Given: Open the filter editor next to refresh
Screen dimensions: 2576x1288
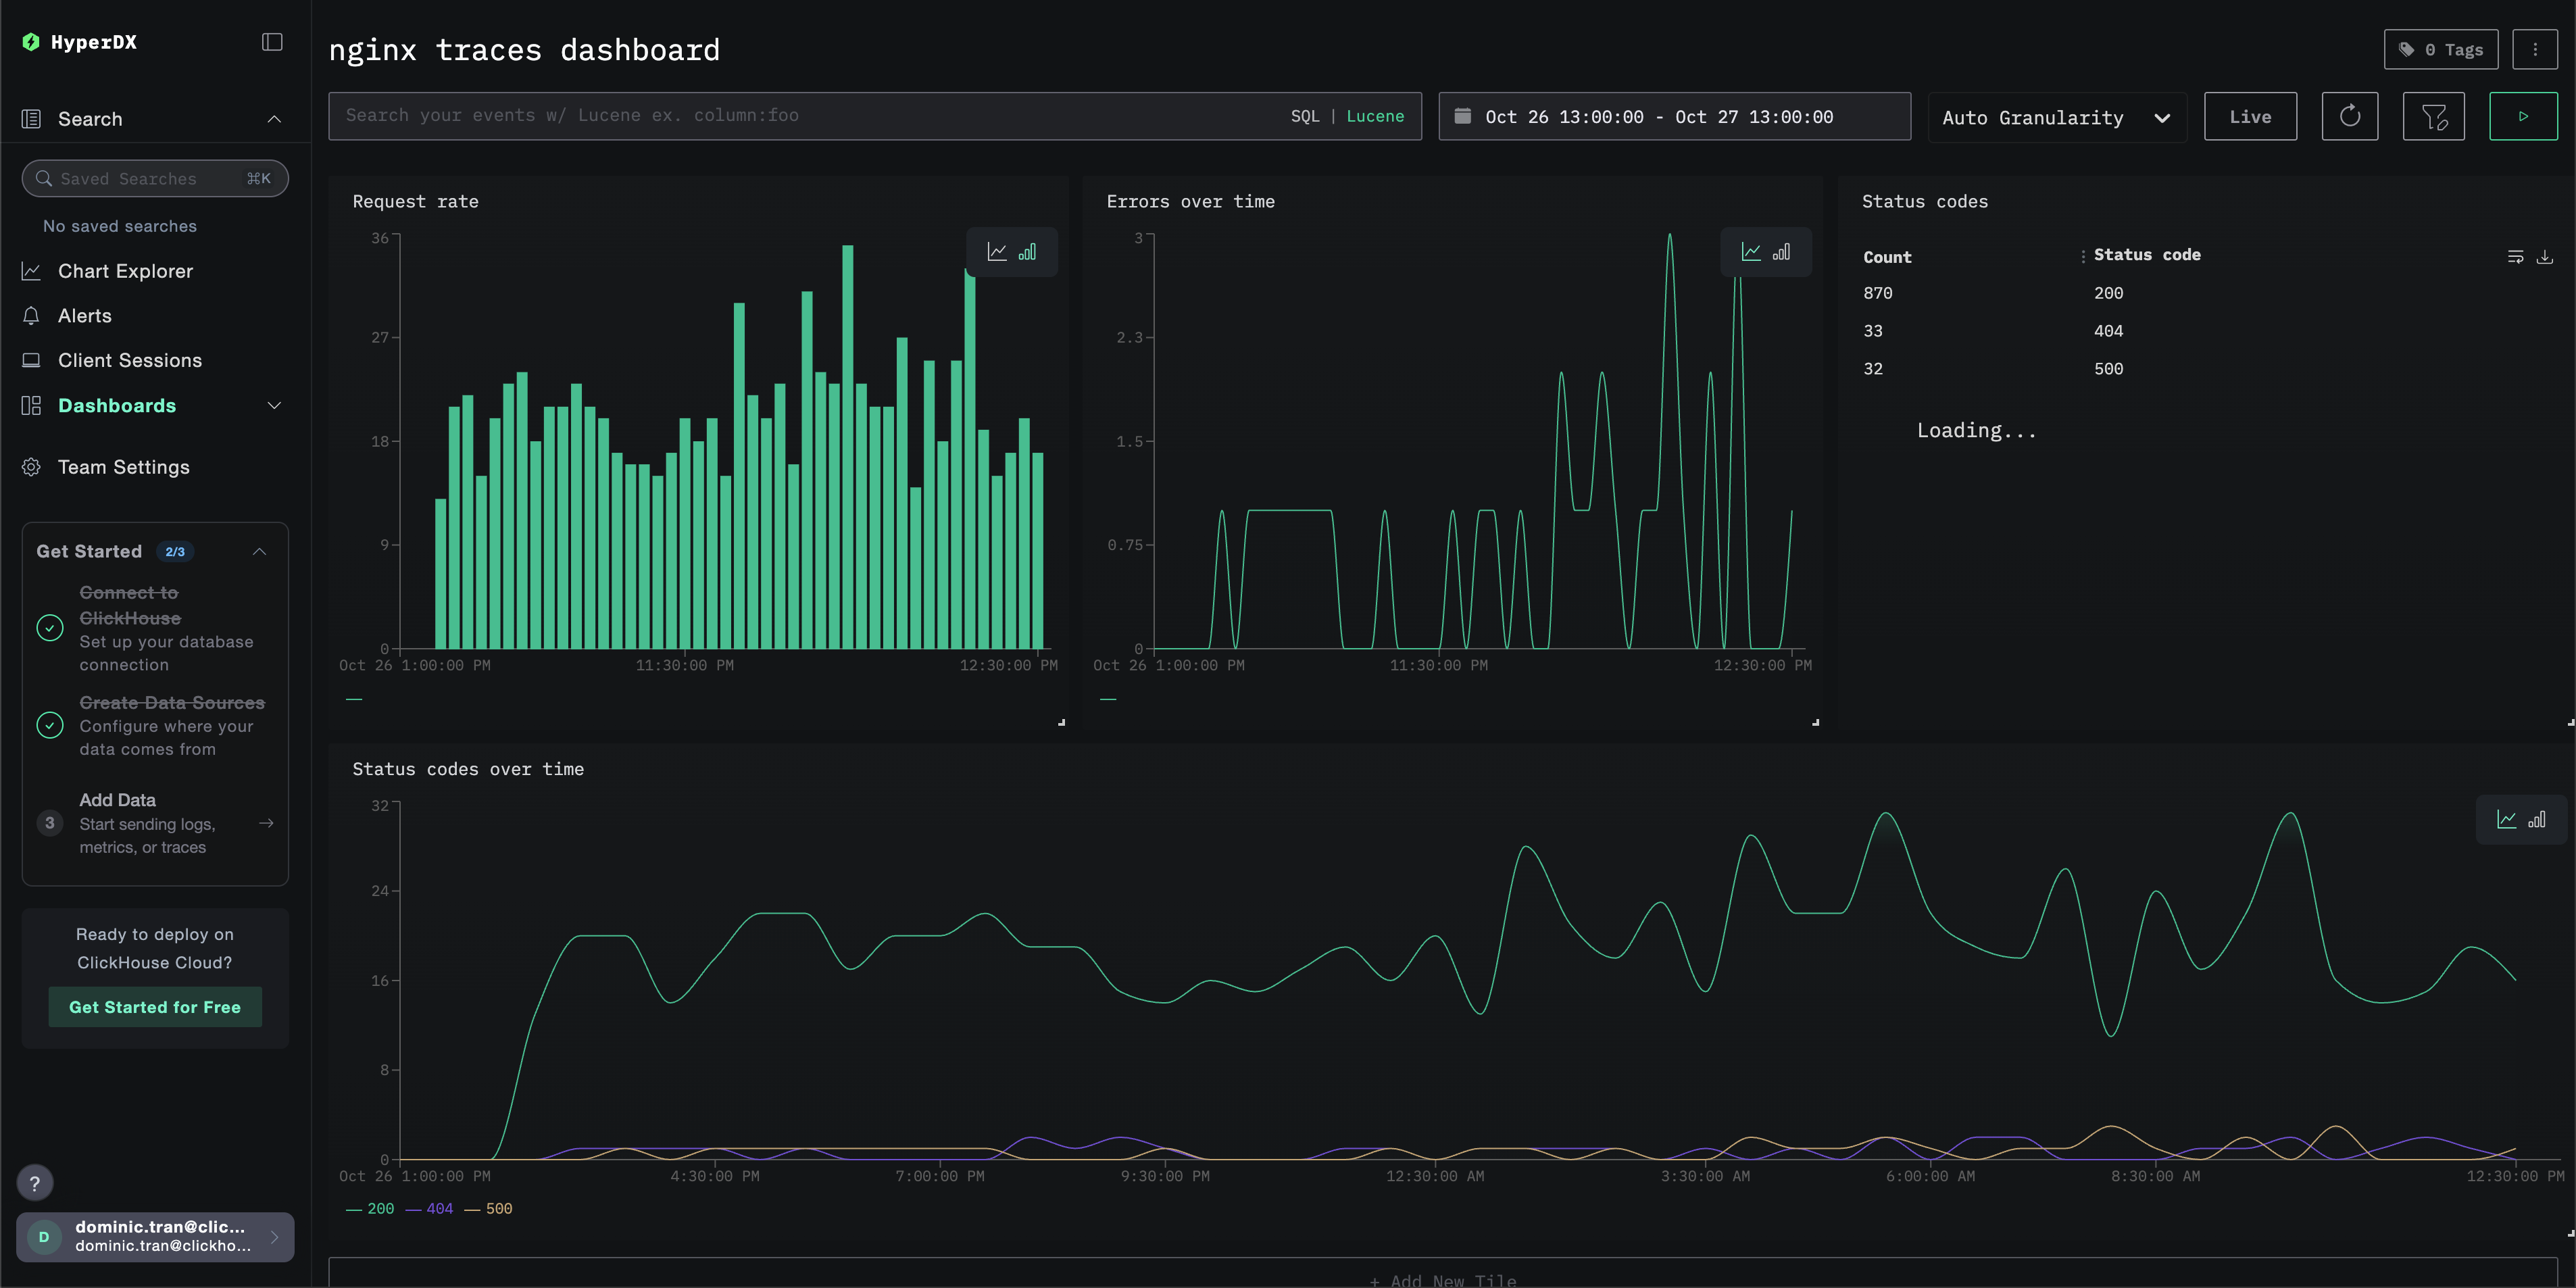Looking at the screenshot, I should pyautogui.click(x=2434, y=116).
